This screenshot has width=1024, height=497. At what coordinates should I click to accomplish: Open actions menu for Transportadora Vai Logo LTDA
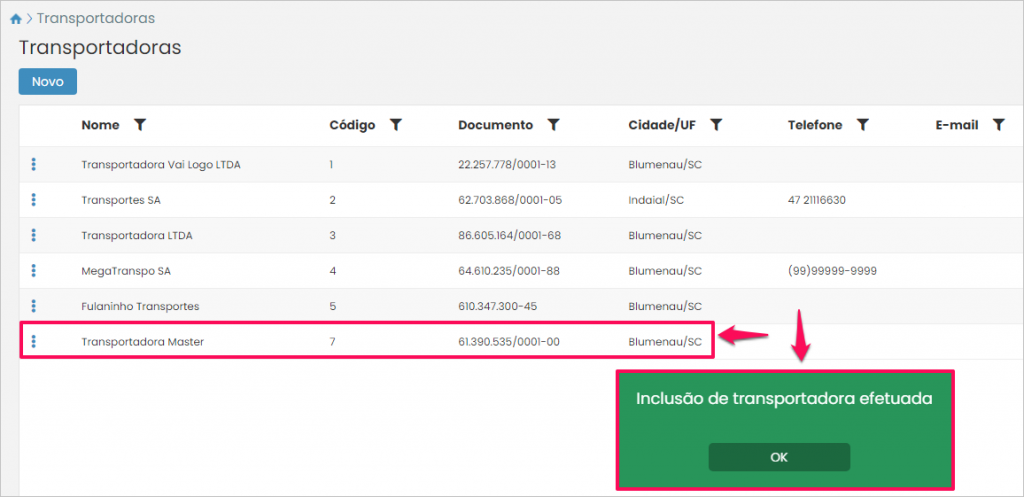point(34,164)
